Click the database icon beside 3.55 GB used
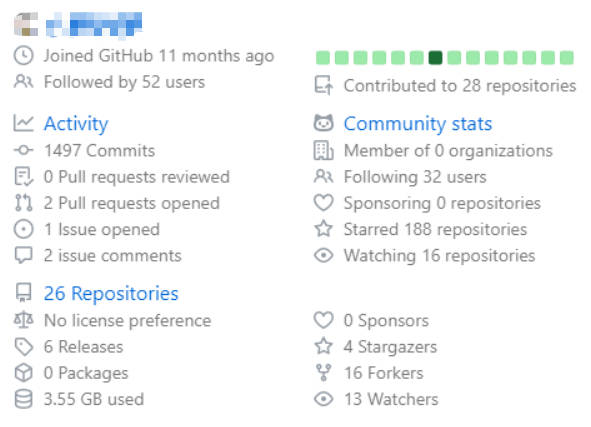 pyautogui.click(x=23, y=399)
